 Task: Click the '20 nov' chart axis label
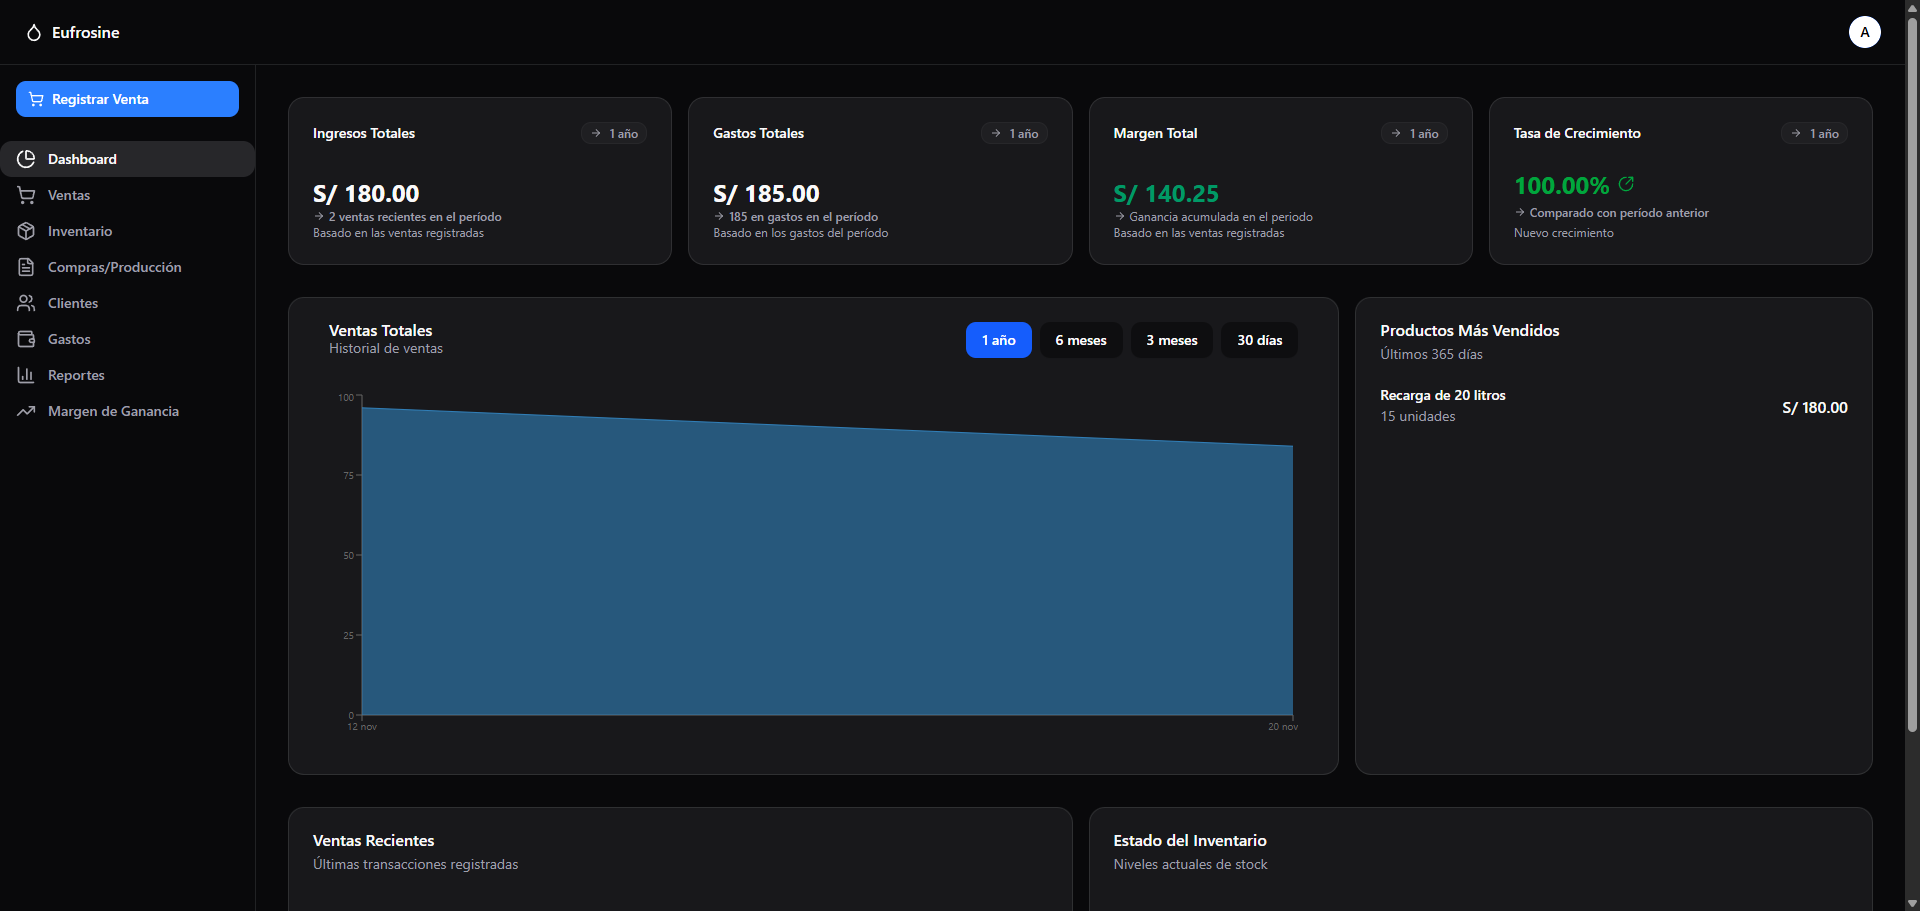click(x=1283, y=727)
